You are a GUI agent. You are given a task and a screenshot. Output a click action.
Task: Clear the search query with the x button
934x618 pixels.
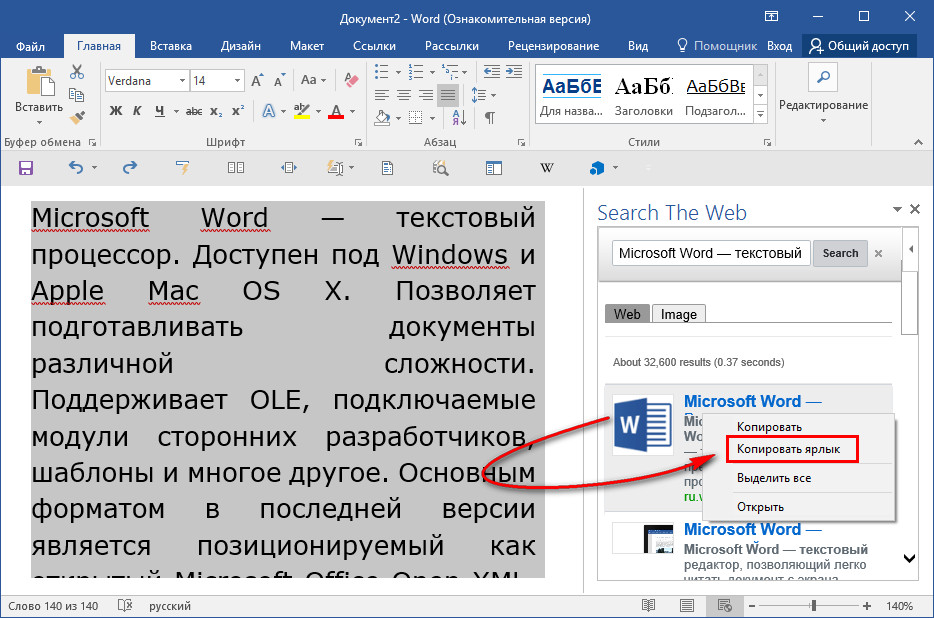(878, 253)
